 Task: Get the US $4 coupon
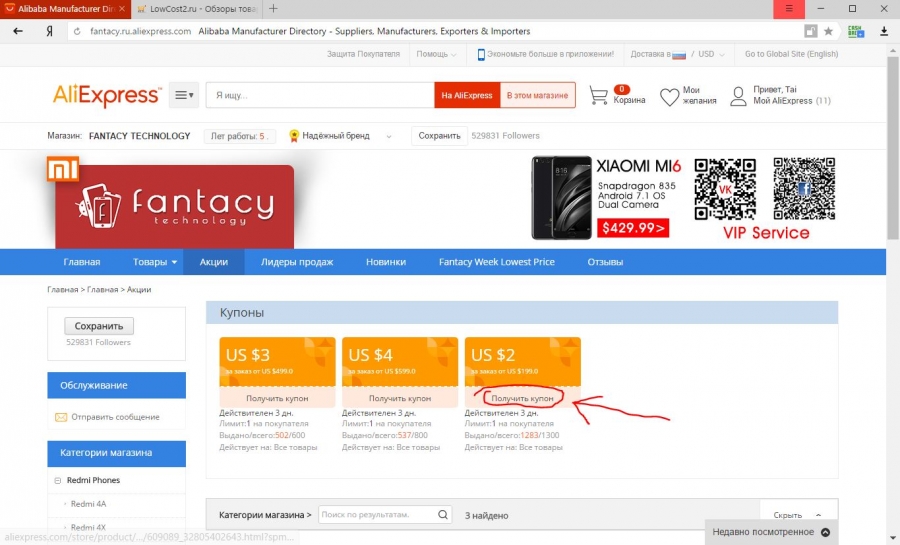[x=400, y=398]
